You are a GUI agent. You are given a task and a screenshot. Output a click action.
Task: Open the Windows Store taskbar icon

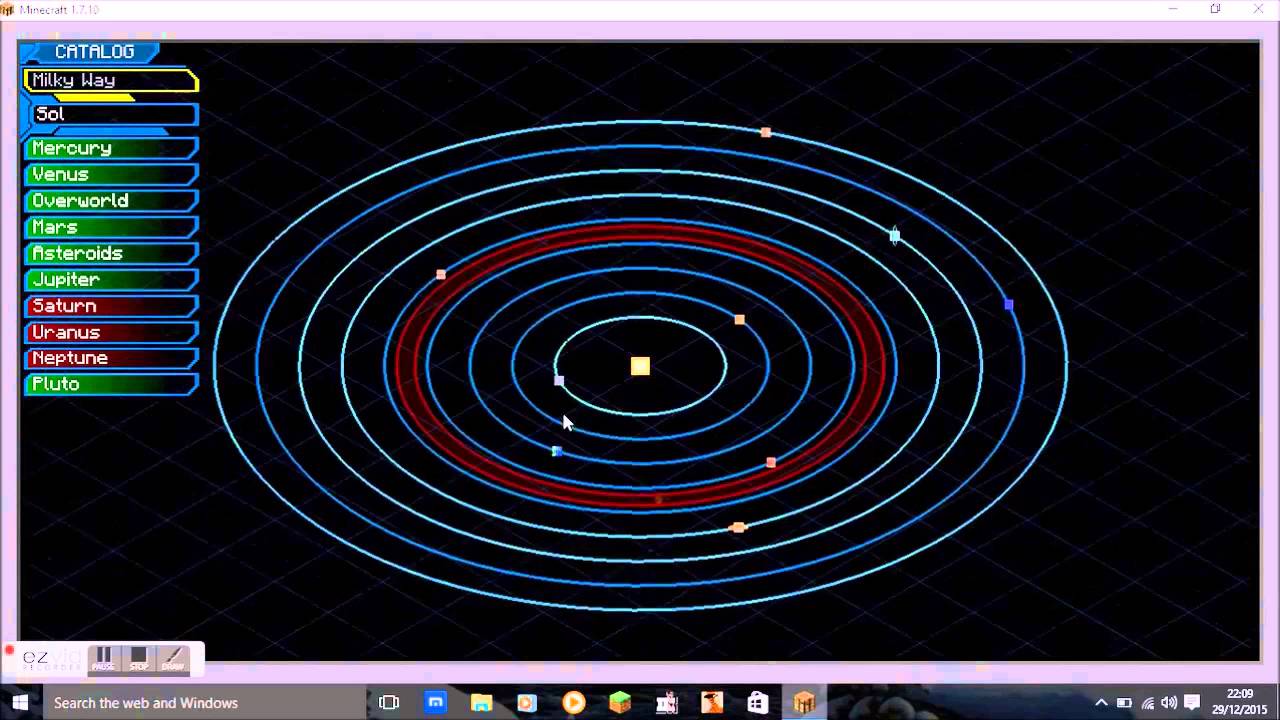[757, 703]
